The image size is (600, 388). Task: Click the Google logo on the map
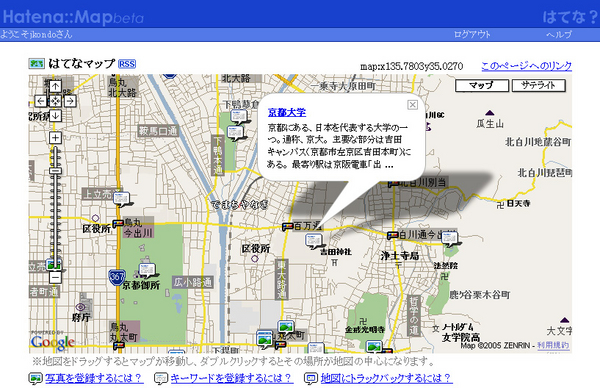(53, 342)
